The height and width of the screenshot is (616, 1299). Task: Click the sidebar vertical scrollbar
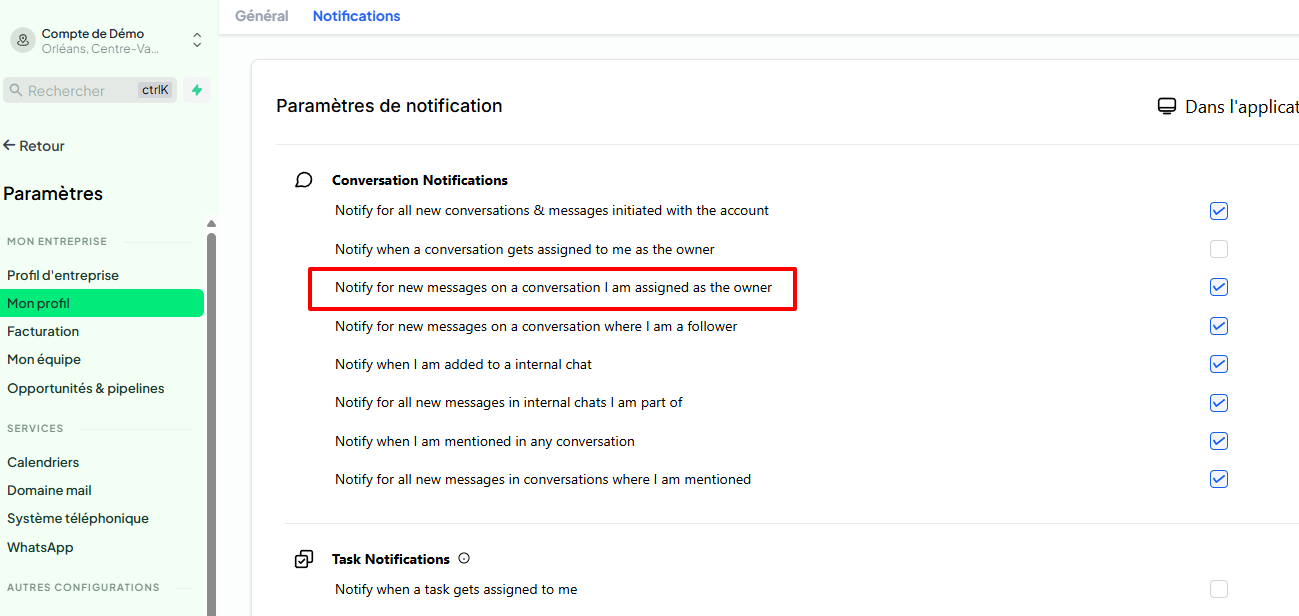pos(211,420)
